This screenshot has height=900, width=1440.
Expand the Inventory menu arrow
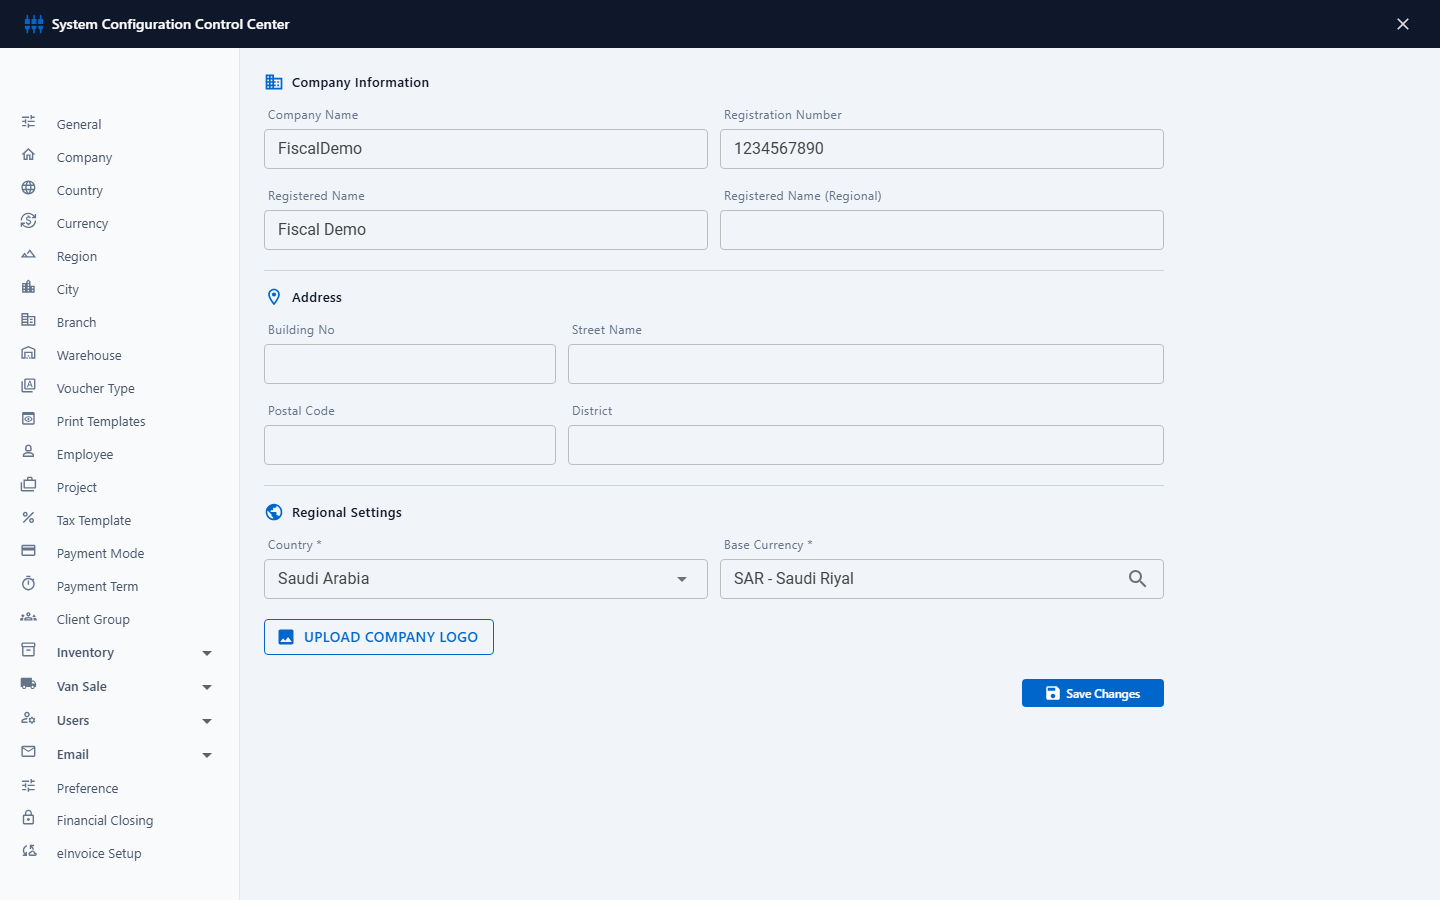click(x=207, y=653)
